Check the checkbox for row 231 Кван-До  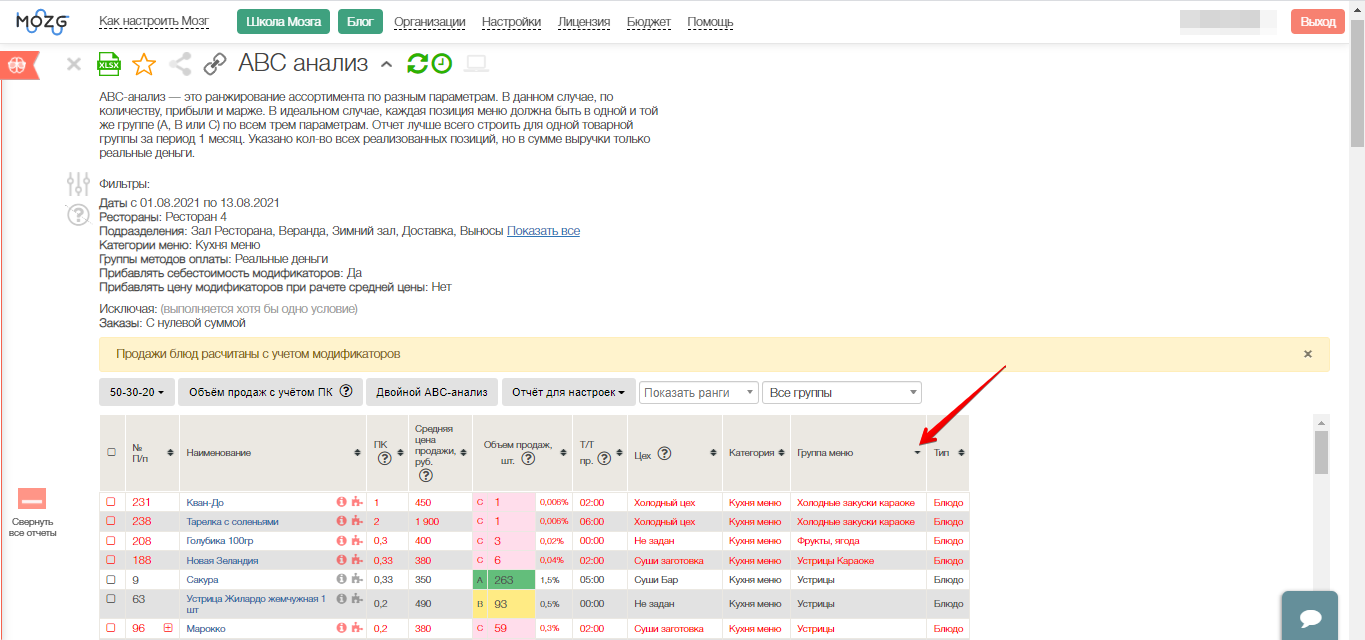coord(111,502)
